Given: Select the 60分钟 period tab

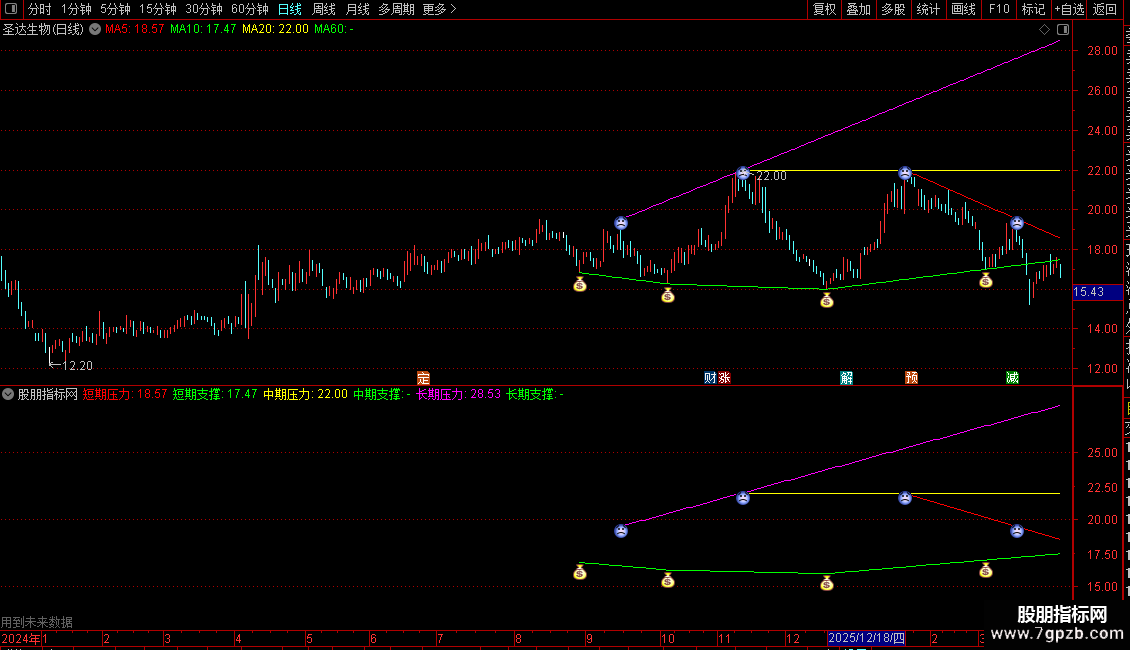Looking at the screenshot, I should point(249,9).
